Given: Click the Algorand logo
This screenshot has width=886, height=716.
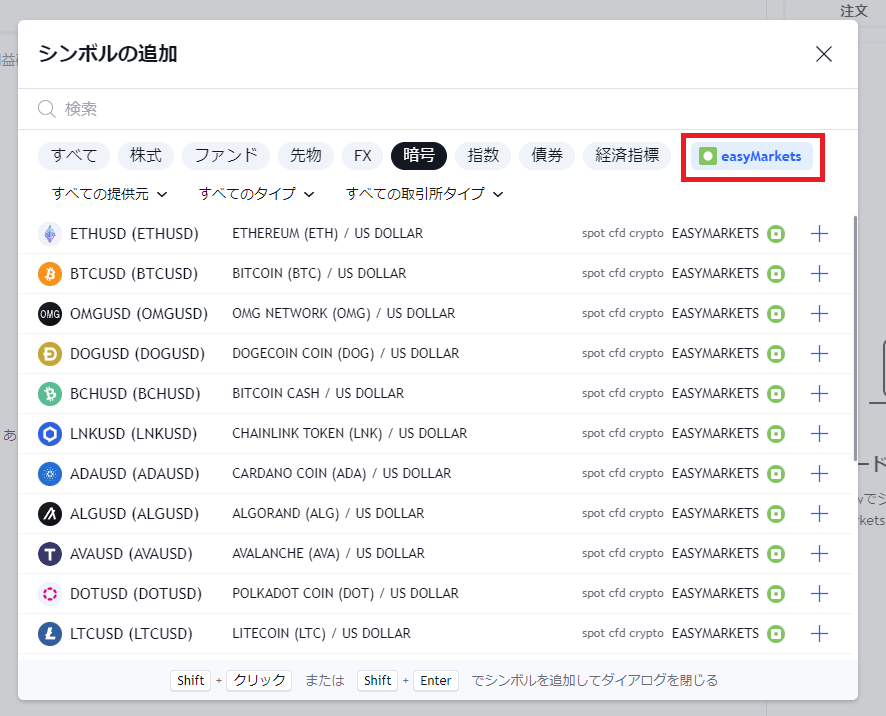Looking at the screenshot, I should coord(50,514).
